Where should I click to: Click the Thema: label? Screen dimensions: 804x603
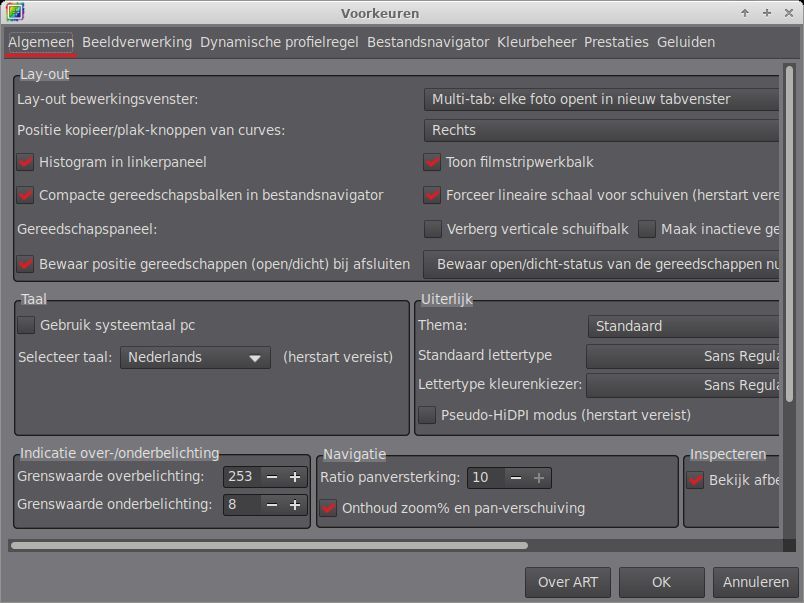pyautogui.click(x=443, y=325)
